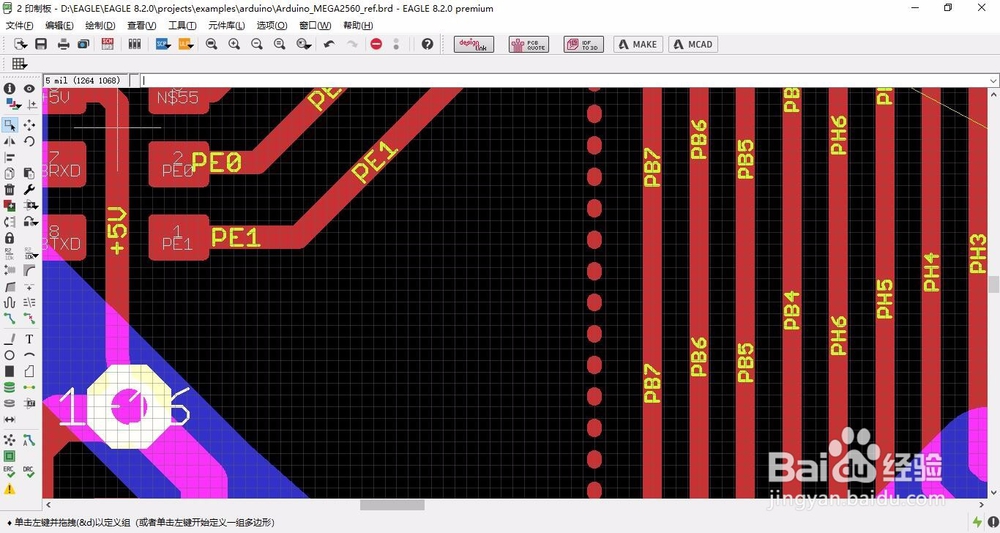Select the Circle drawing tool

[x=10, y=355]
